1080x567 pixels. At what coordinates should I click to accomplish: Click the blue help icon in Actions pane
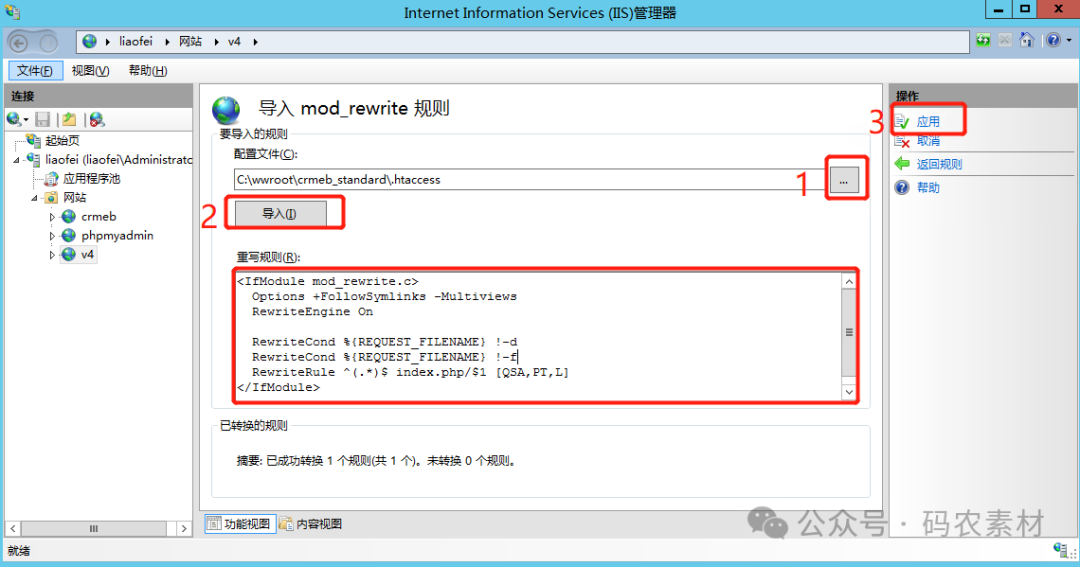pos(902,187)
